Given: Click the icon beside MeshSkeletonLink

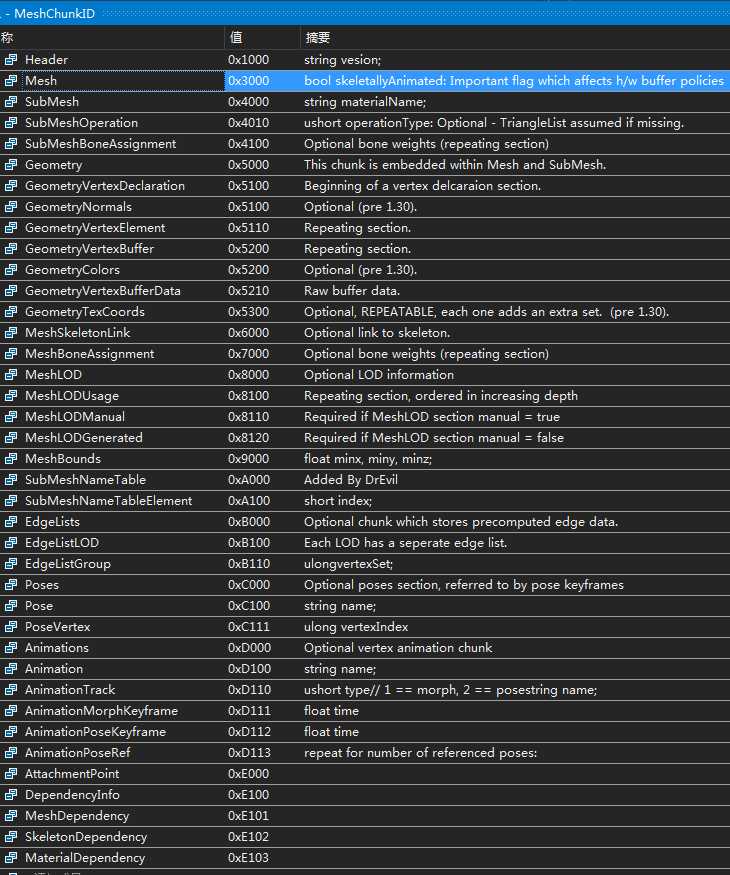Looking at the screenshot, I should pos(11,333).
